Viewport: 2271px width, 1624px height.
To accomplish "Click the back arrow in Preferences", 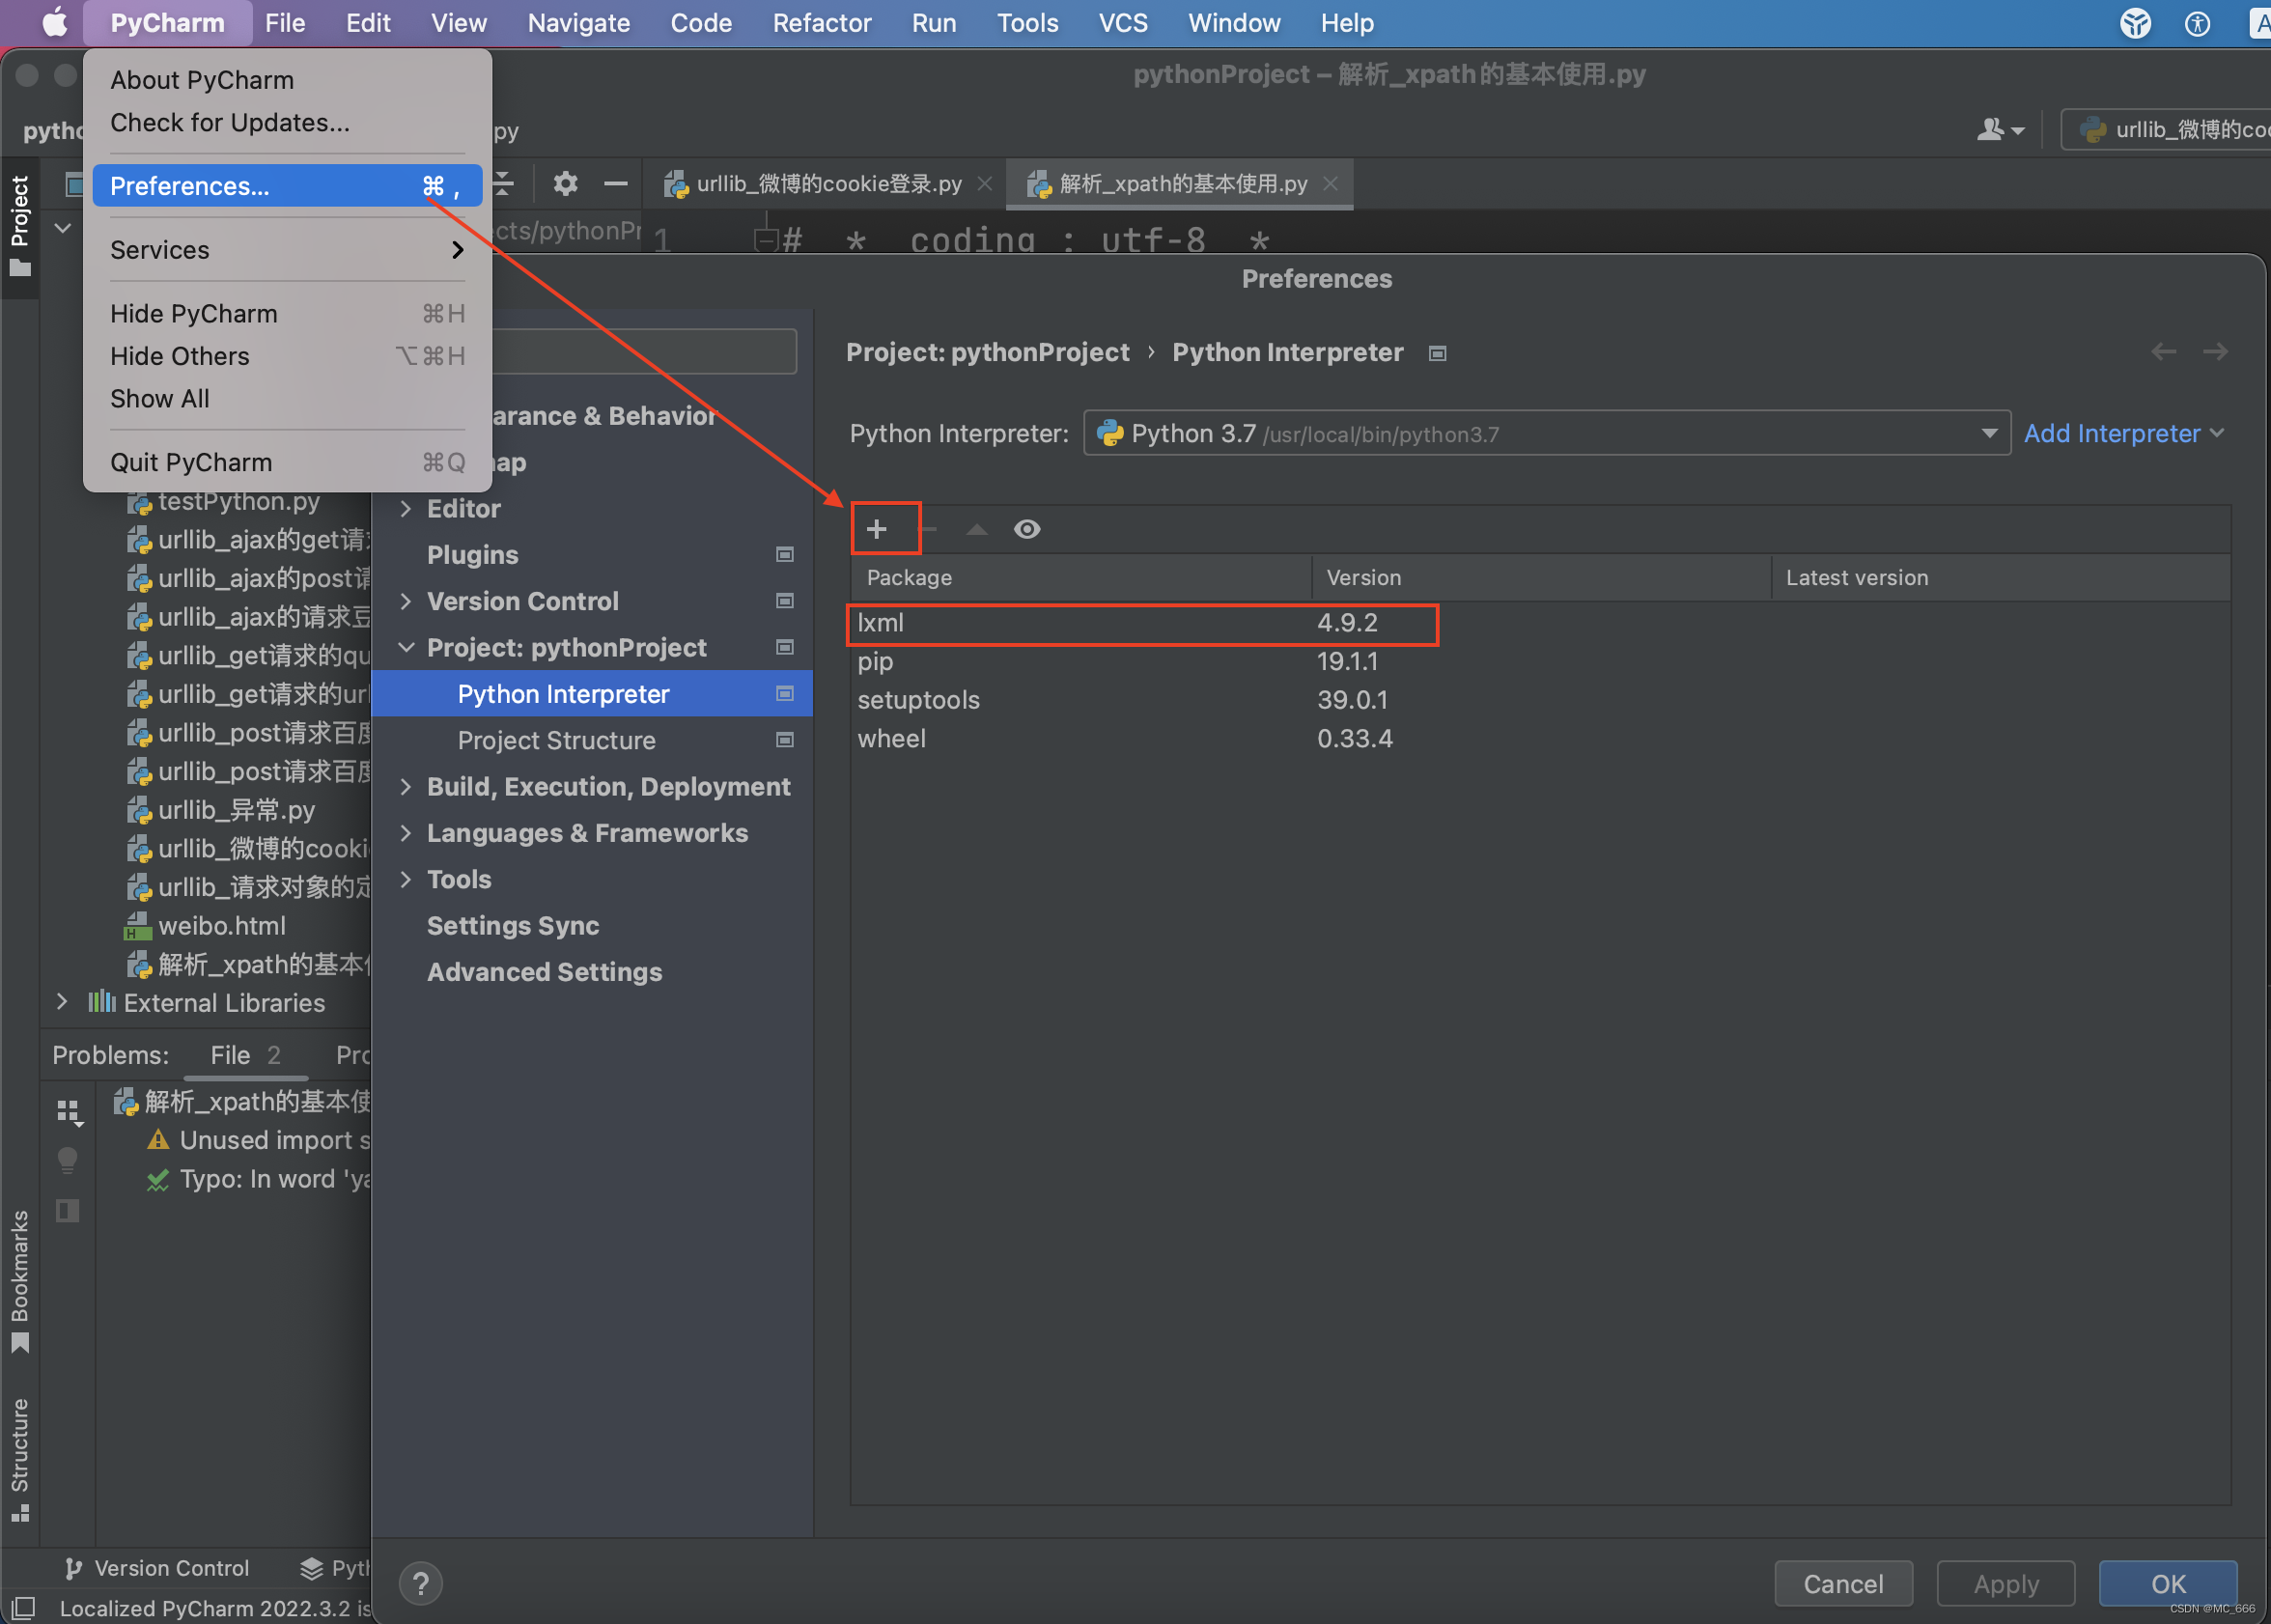I will [2163, 352].
